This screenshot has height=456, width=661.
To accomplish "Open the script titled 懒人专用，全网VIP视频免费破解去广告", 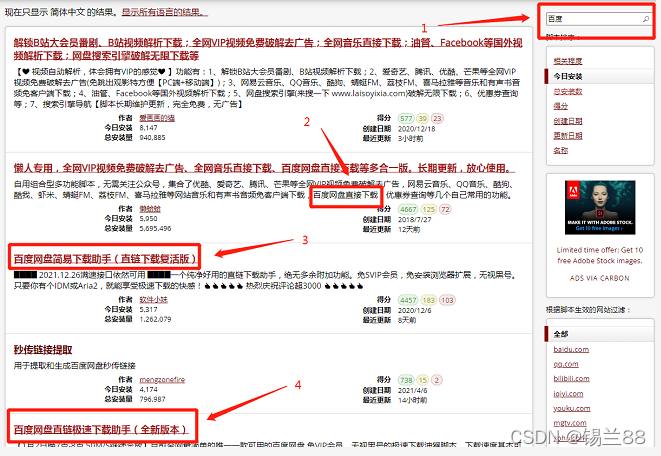I will click(264, 168).
